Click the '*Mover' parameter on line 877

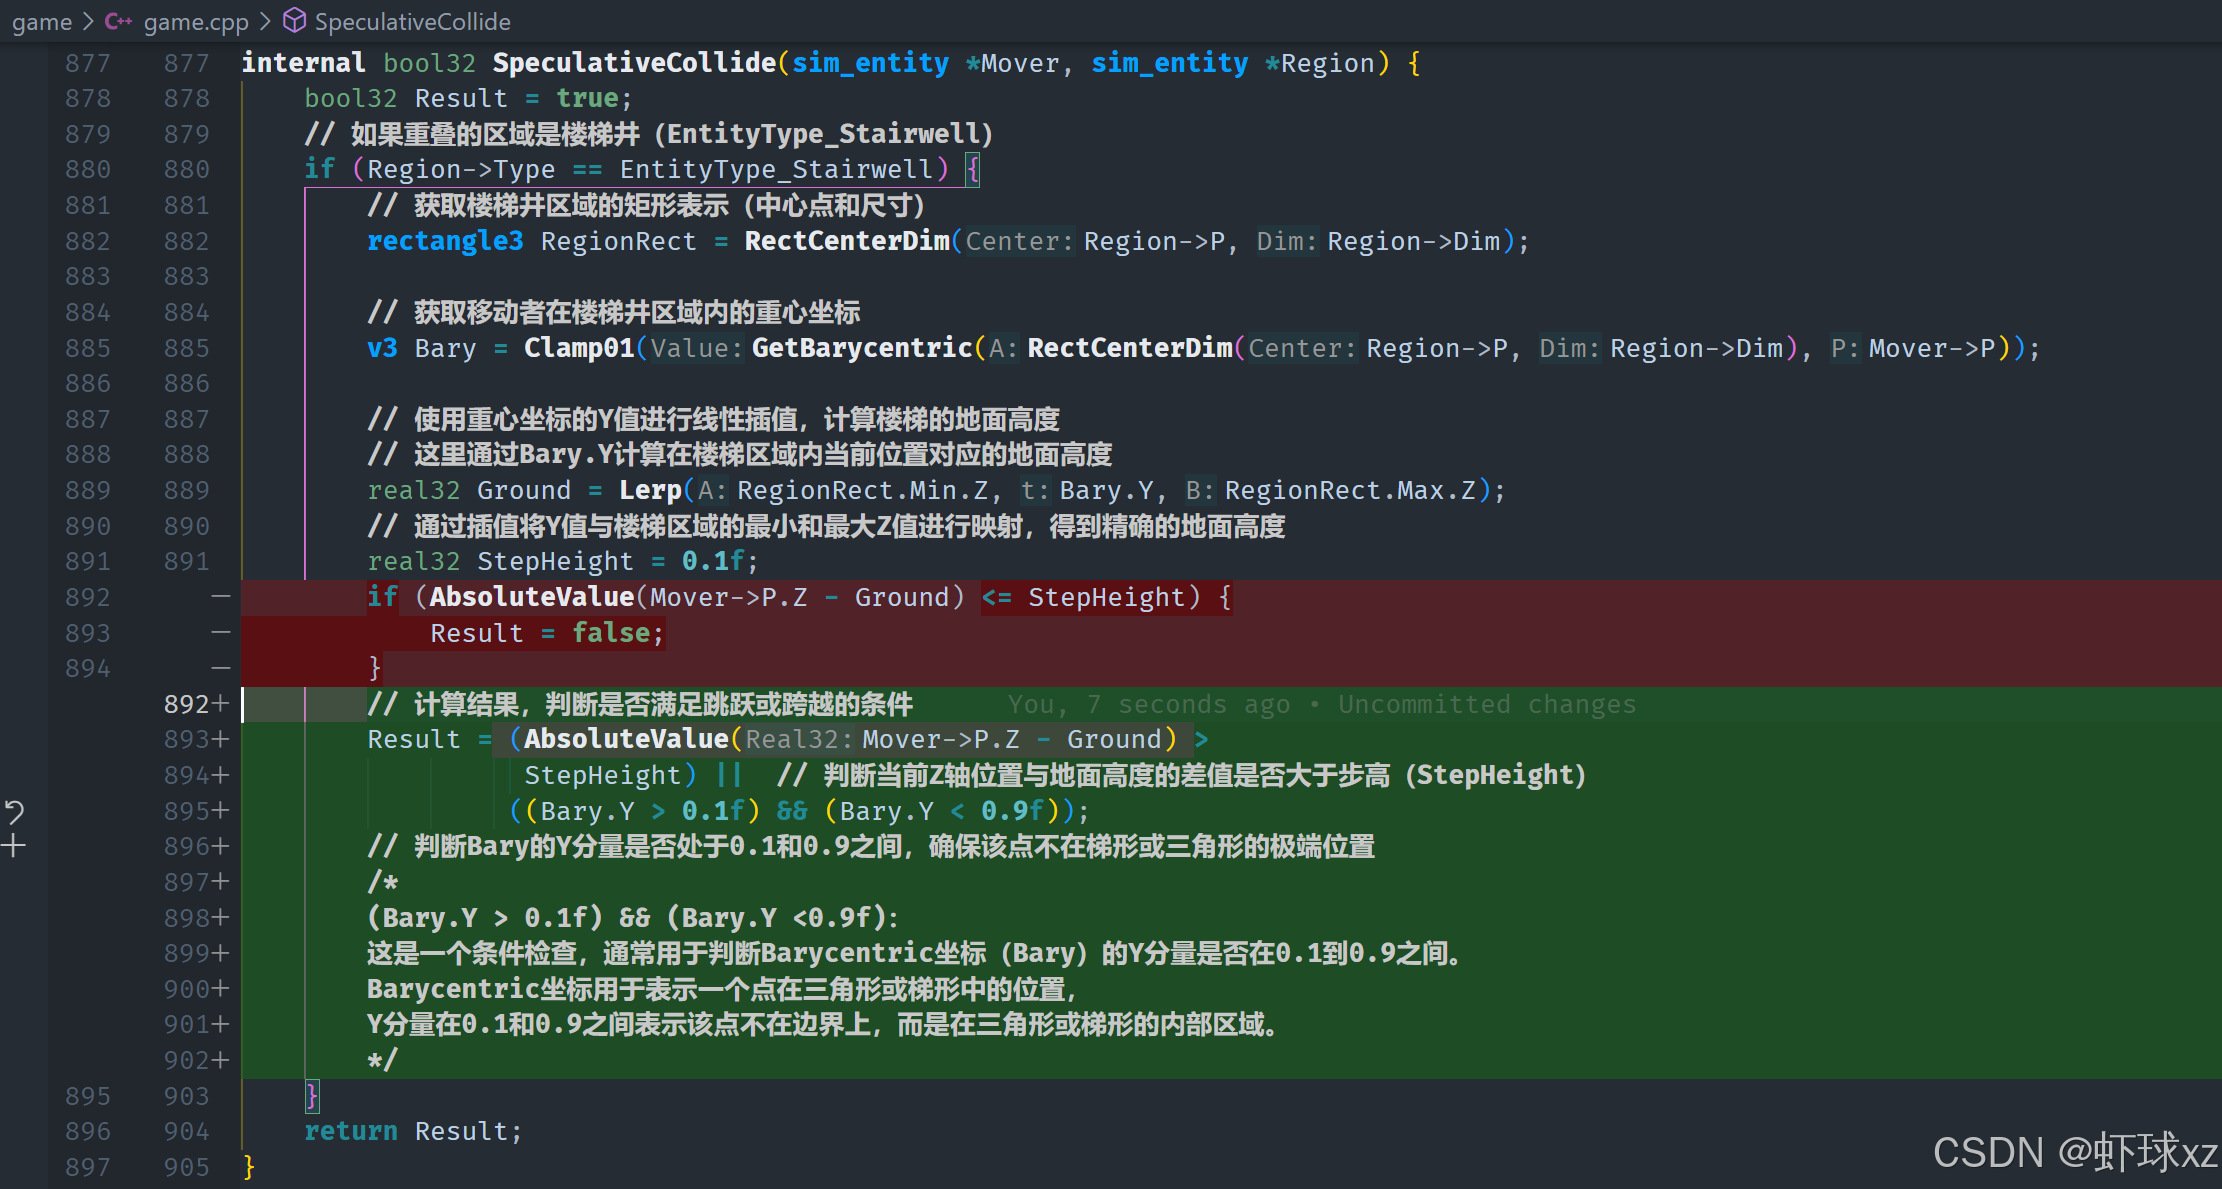pos(1012,62)
